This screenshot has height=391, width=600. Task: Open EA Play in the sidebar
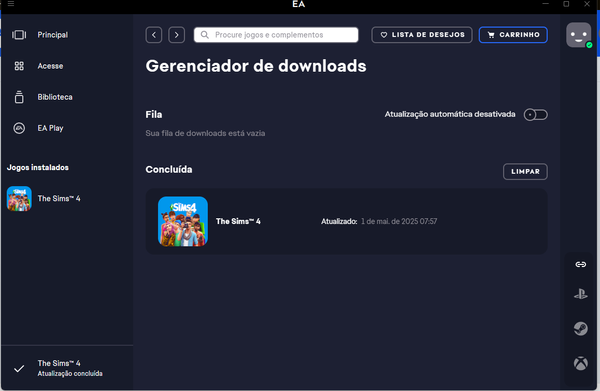[x=50, y=128]
